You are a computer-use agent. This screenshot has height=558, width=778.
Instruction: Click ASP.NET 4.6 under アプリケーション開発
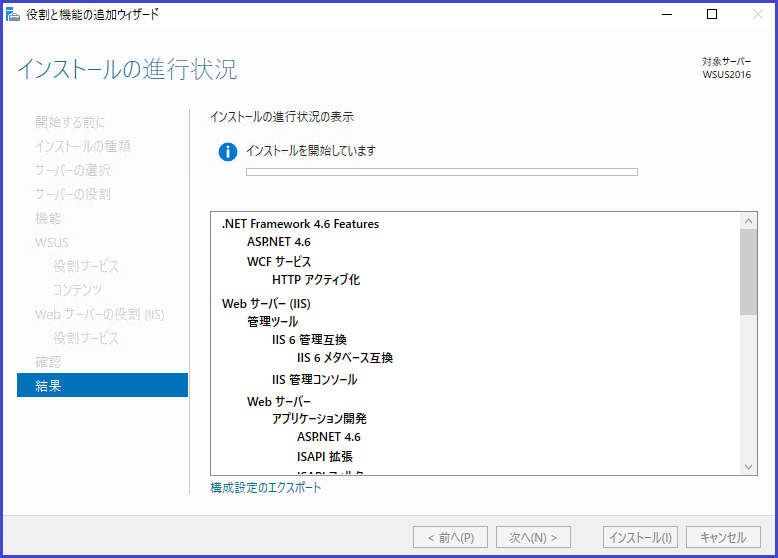[328, 437]
